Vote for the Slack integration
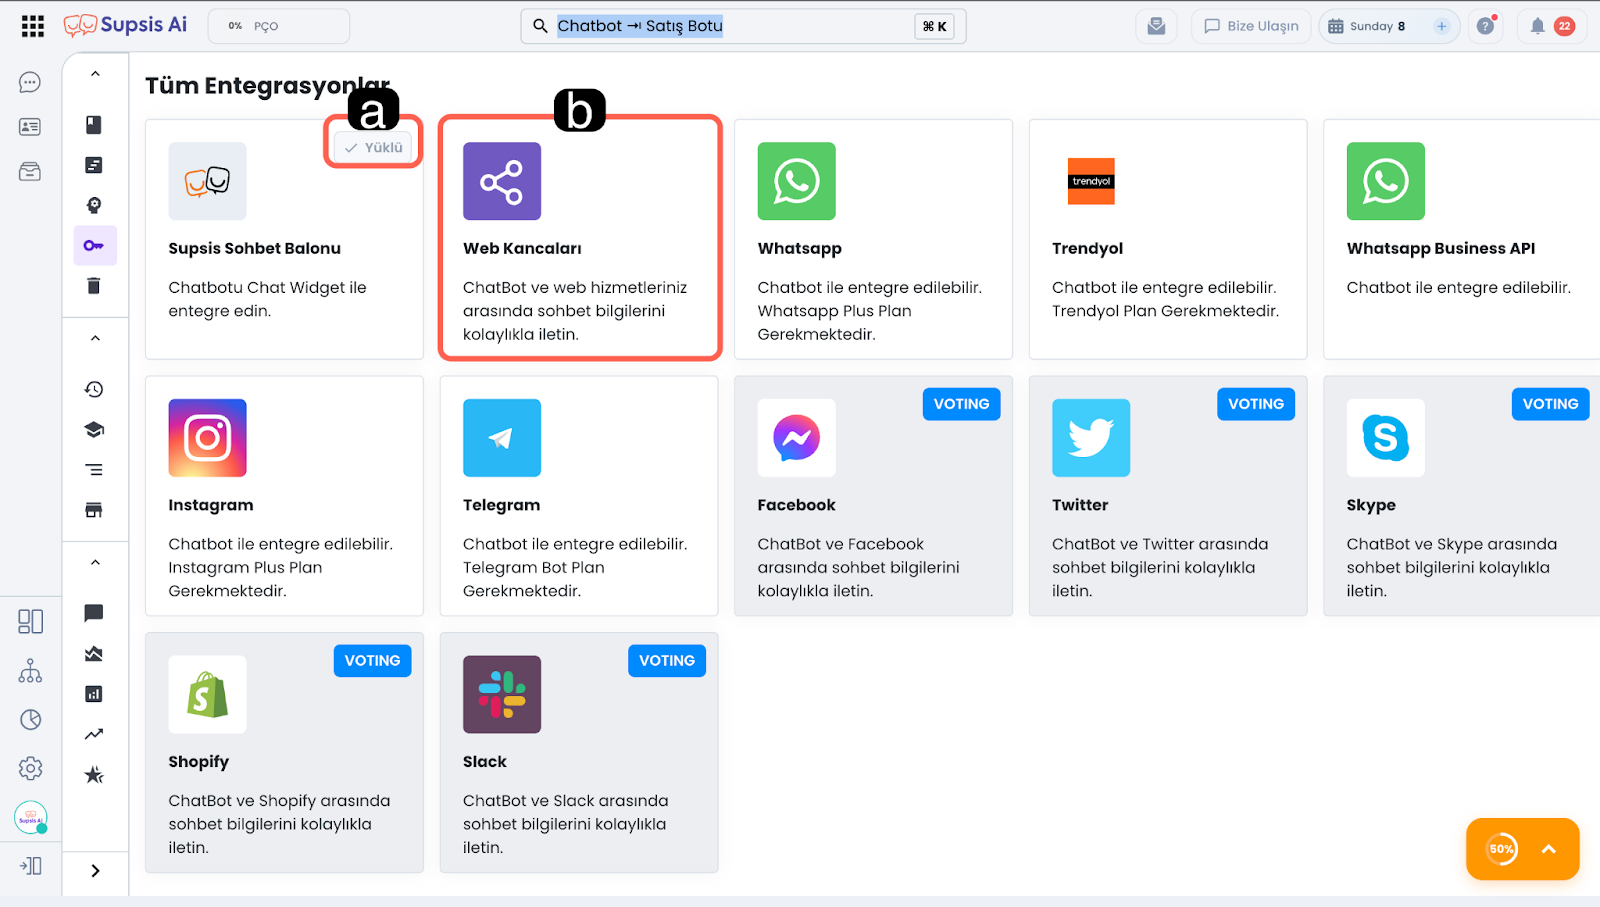 (x=666, y=661)
